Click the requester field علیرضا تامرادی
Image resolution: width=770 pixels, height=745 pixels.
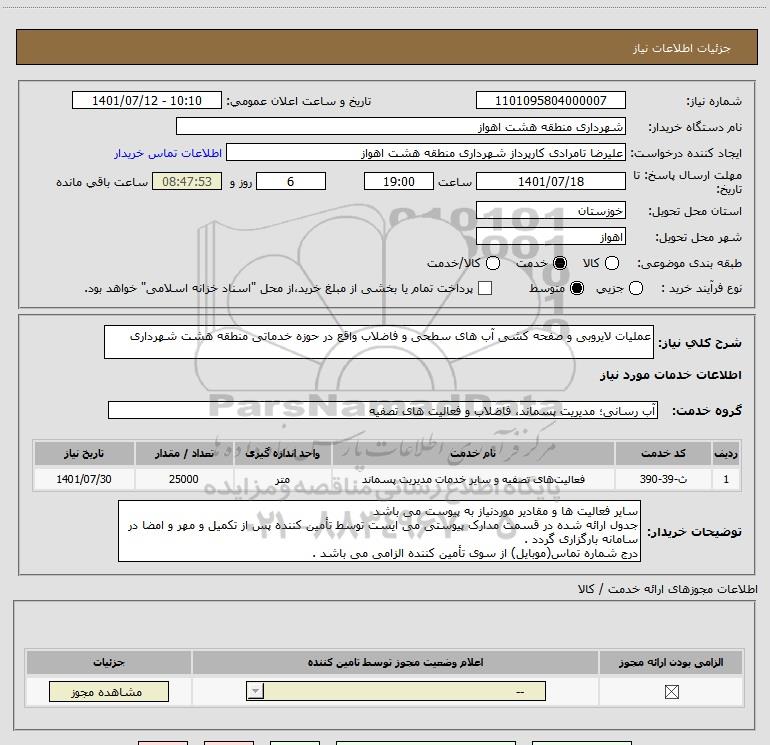[x=426, y=153]
